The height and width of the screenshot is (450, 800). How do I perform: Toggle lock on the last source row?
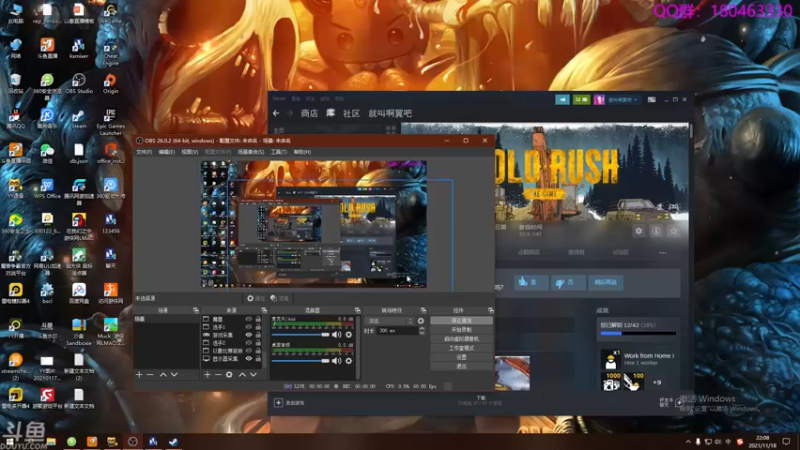(x=258, y=359)
